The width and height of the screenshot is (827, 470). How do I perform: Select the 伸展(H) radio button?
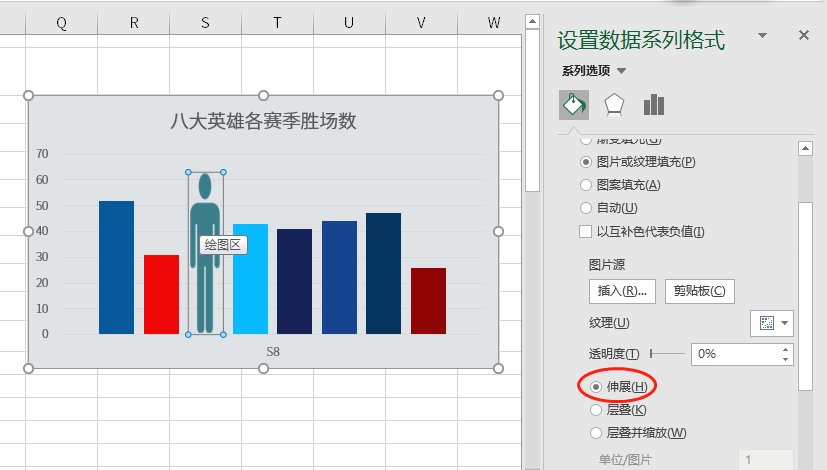click(x=596, y=387)
